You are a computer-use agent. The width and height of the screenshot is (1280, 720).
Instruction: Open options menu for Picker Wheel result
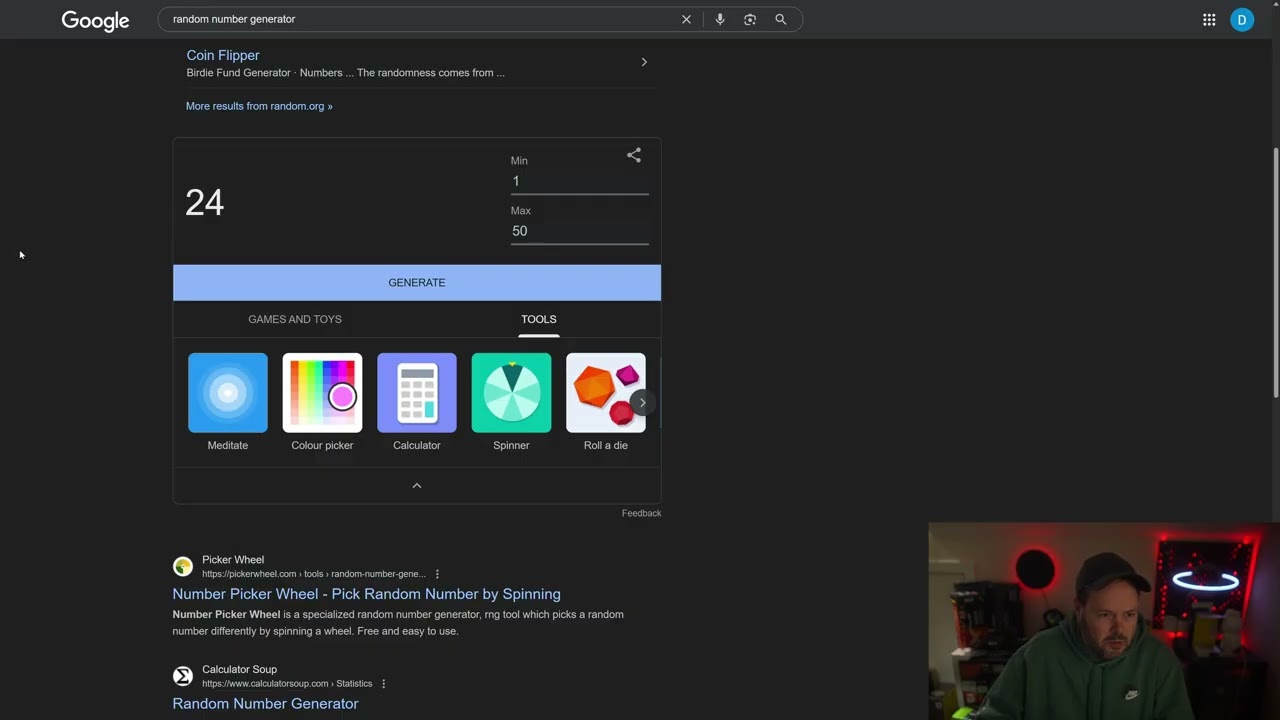[x=437, y=574]
